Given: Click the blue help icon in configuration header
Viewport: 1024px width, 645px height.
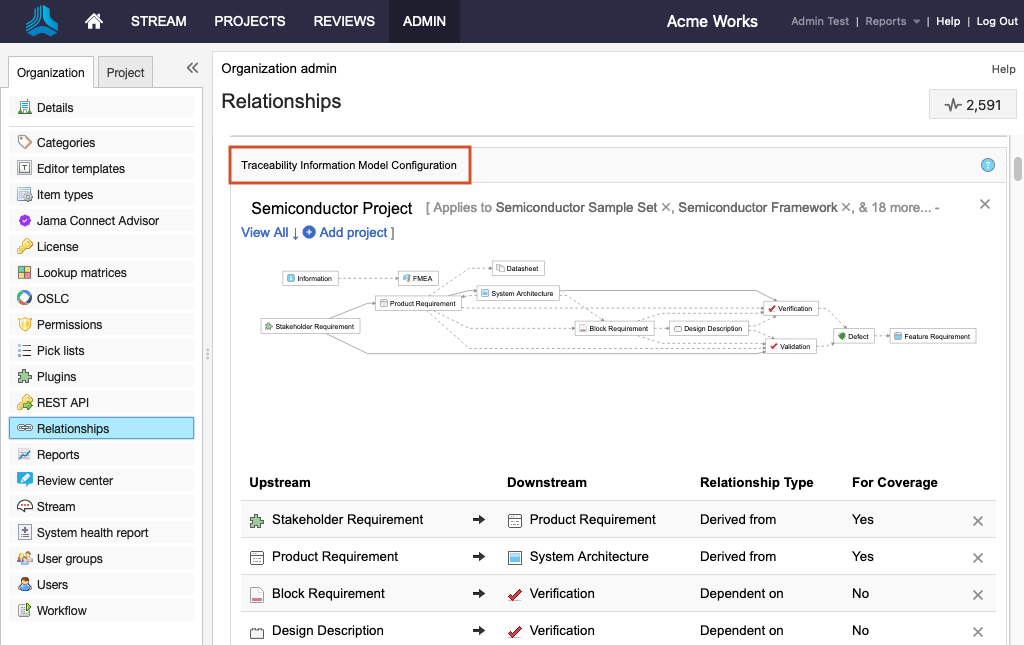Looking at the screenshot, I should 987,165.
